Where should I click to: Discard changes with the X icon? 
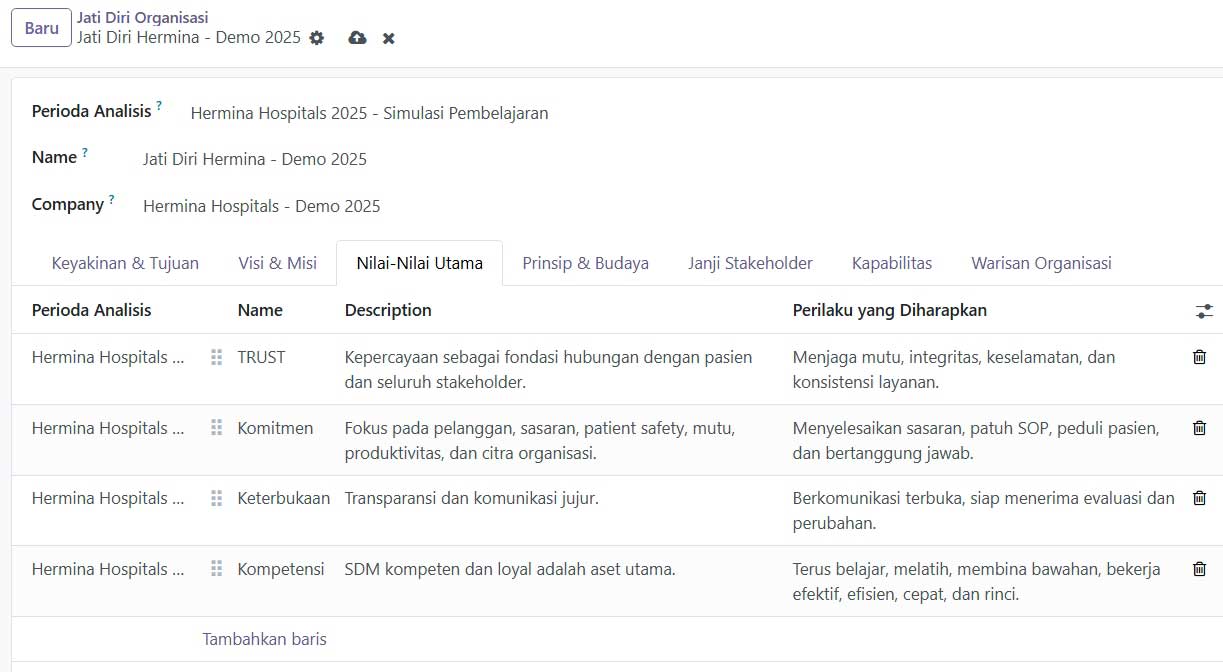point(389,38)
